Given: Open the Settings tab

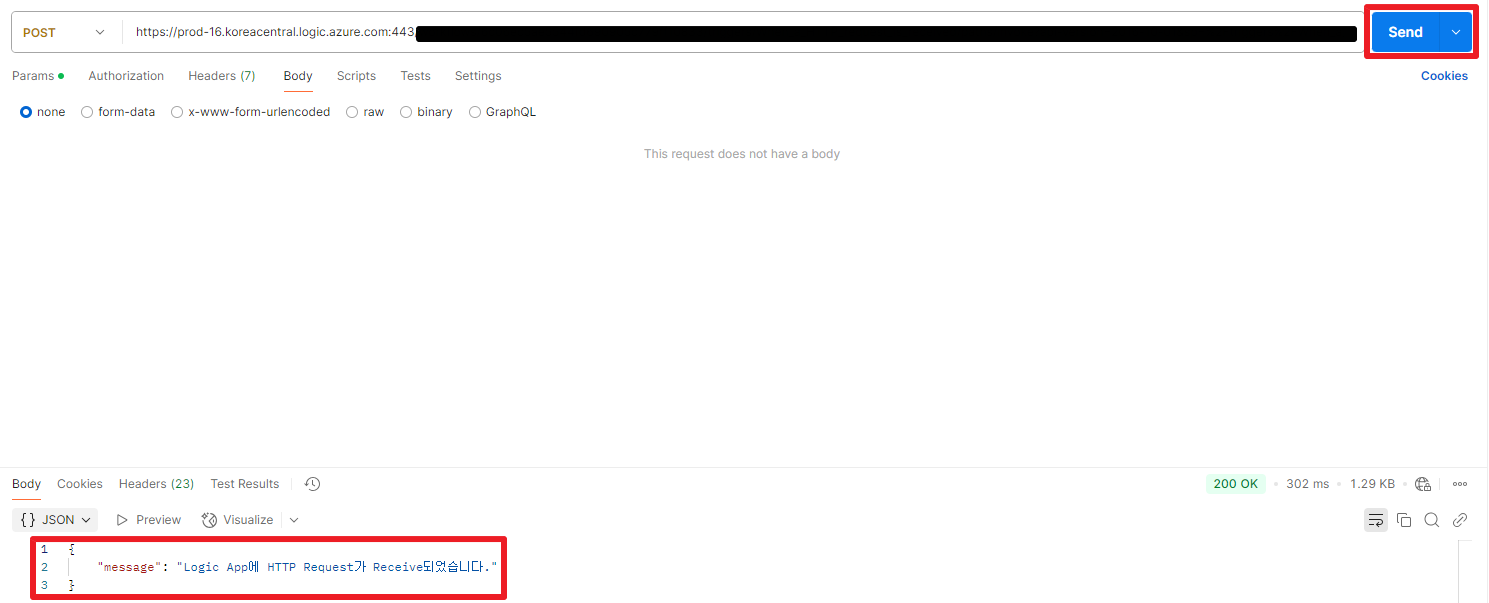Looking at the screenshot, I should pyautogui.click(x=478, y=76).
